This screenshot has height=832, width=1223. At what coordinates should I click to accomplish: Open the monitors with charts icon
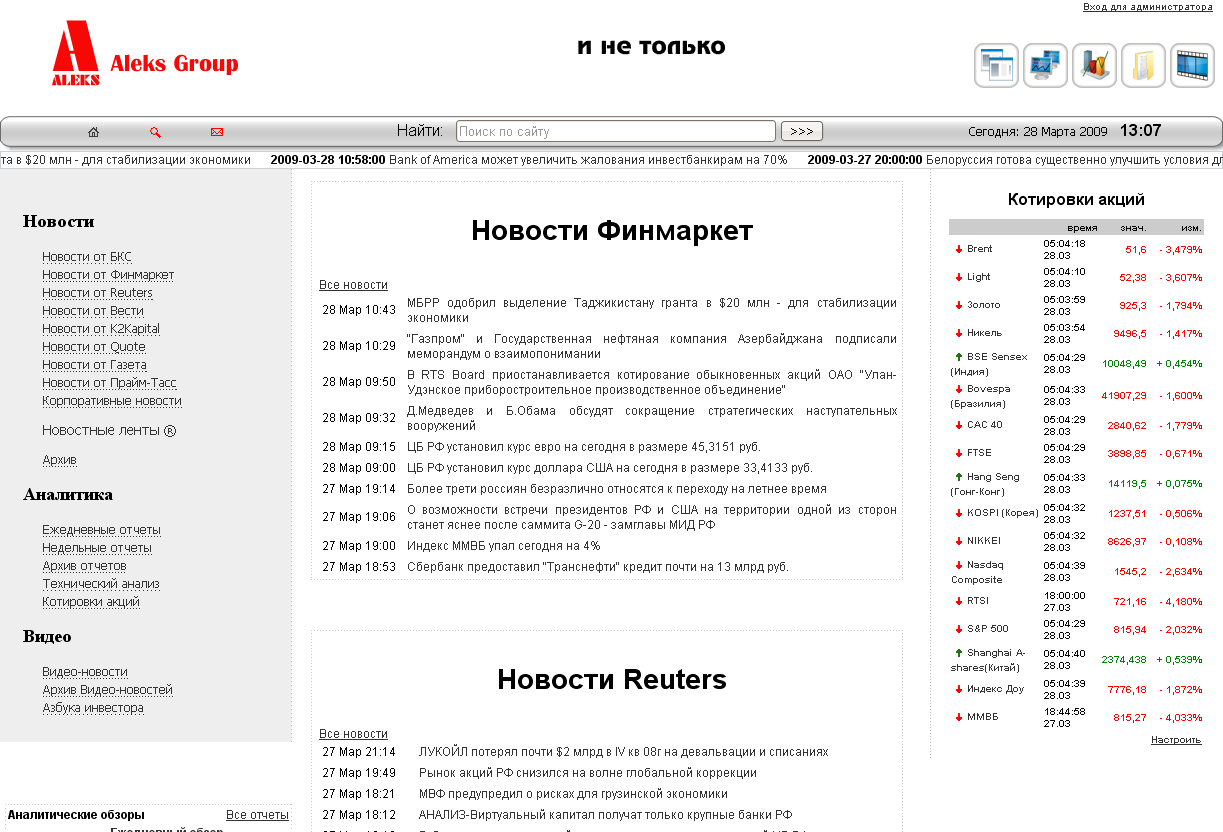1045,66
